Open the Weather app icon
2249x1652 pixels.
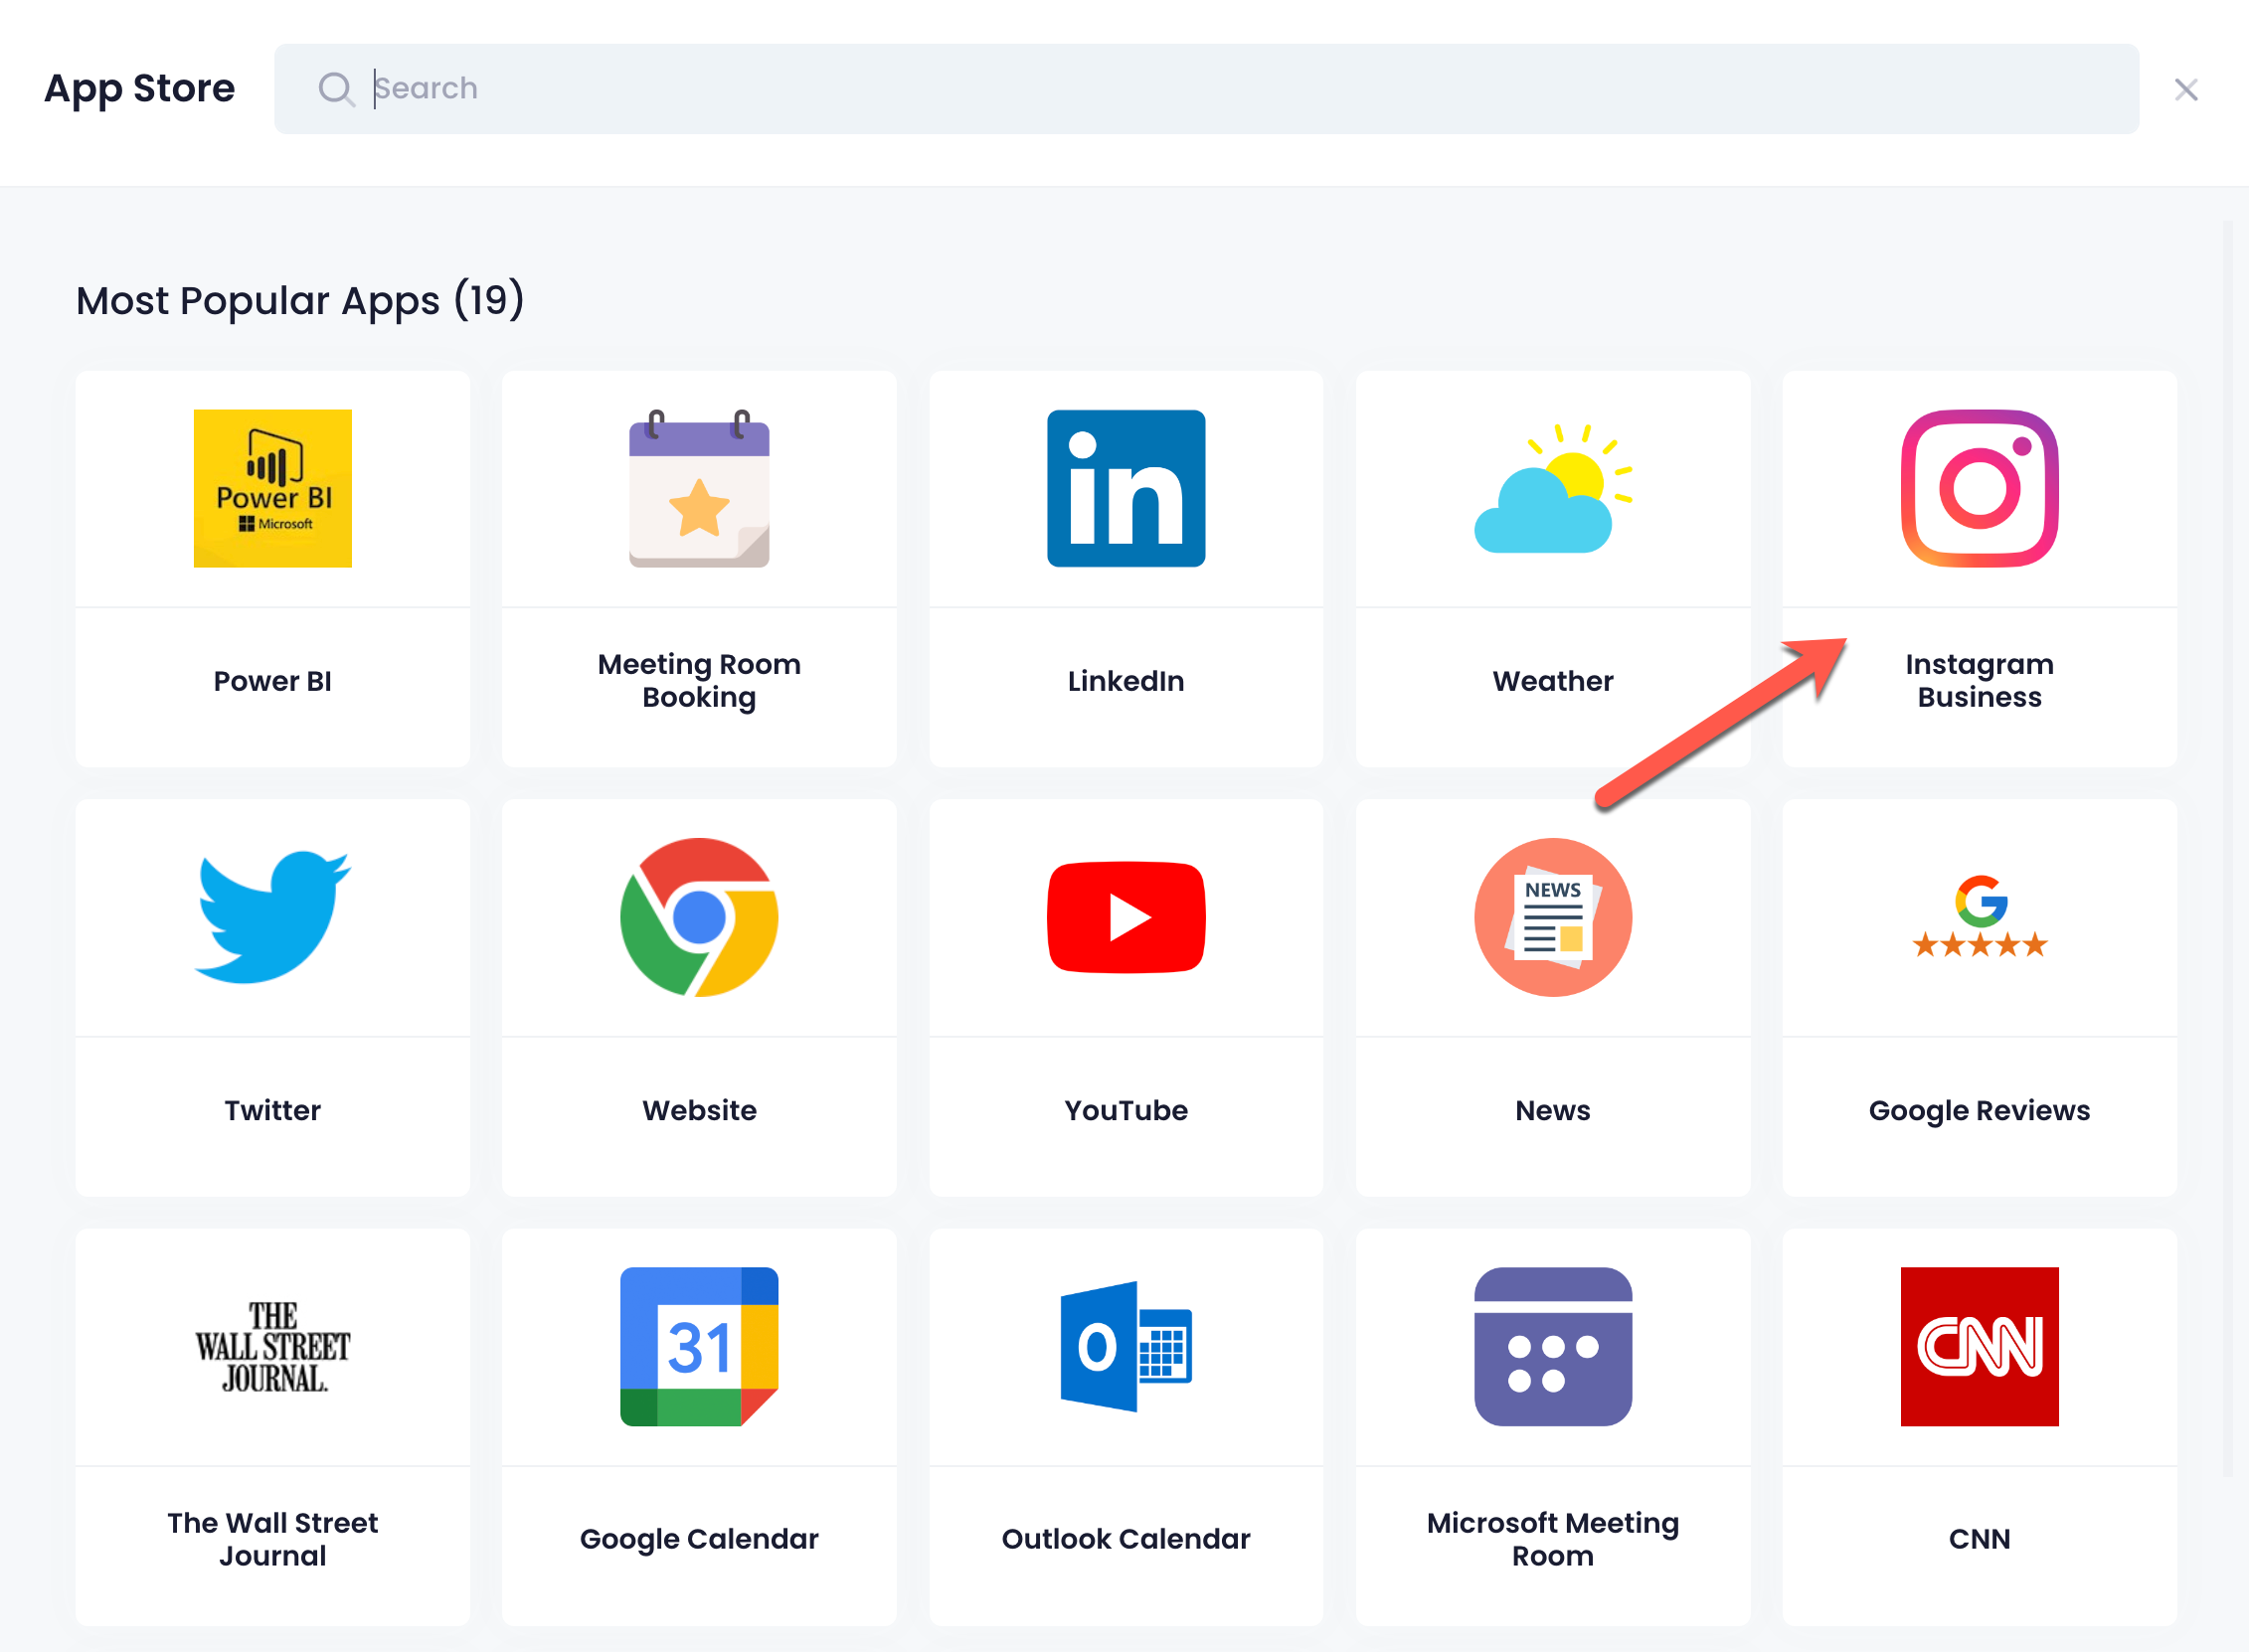coord(1552,488)
